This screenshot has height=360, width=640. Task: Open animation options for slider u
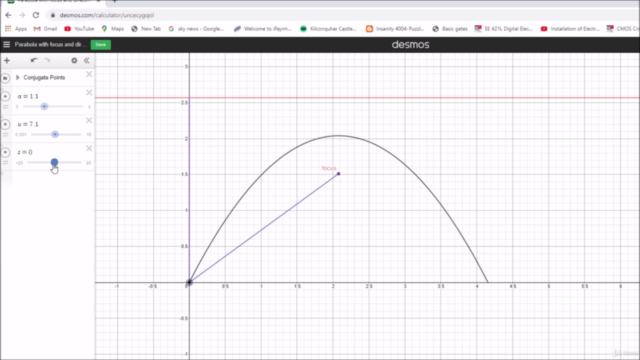(5, 135)
